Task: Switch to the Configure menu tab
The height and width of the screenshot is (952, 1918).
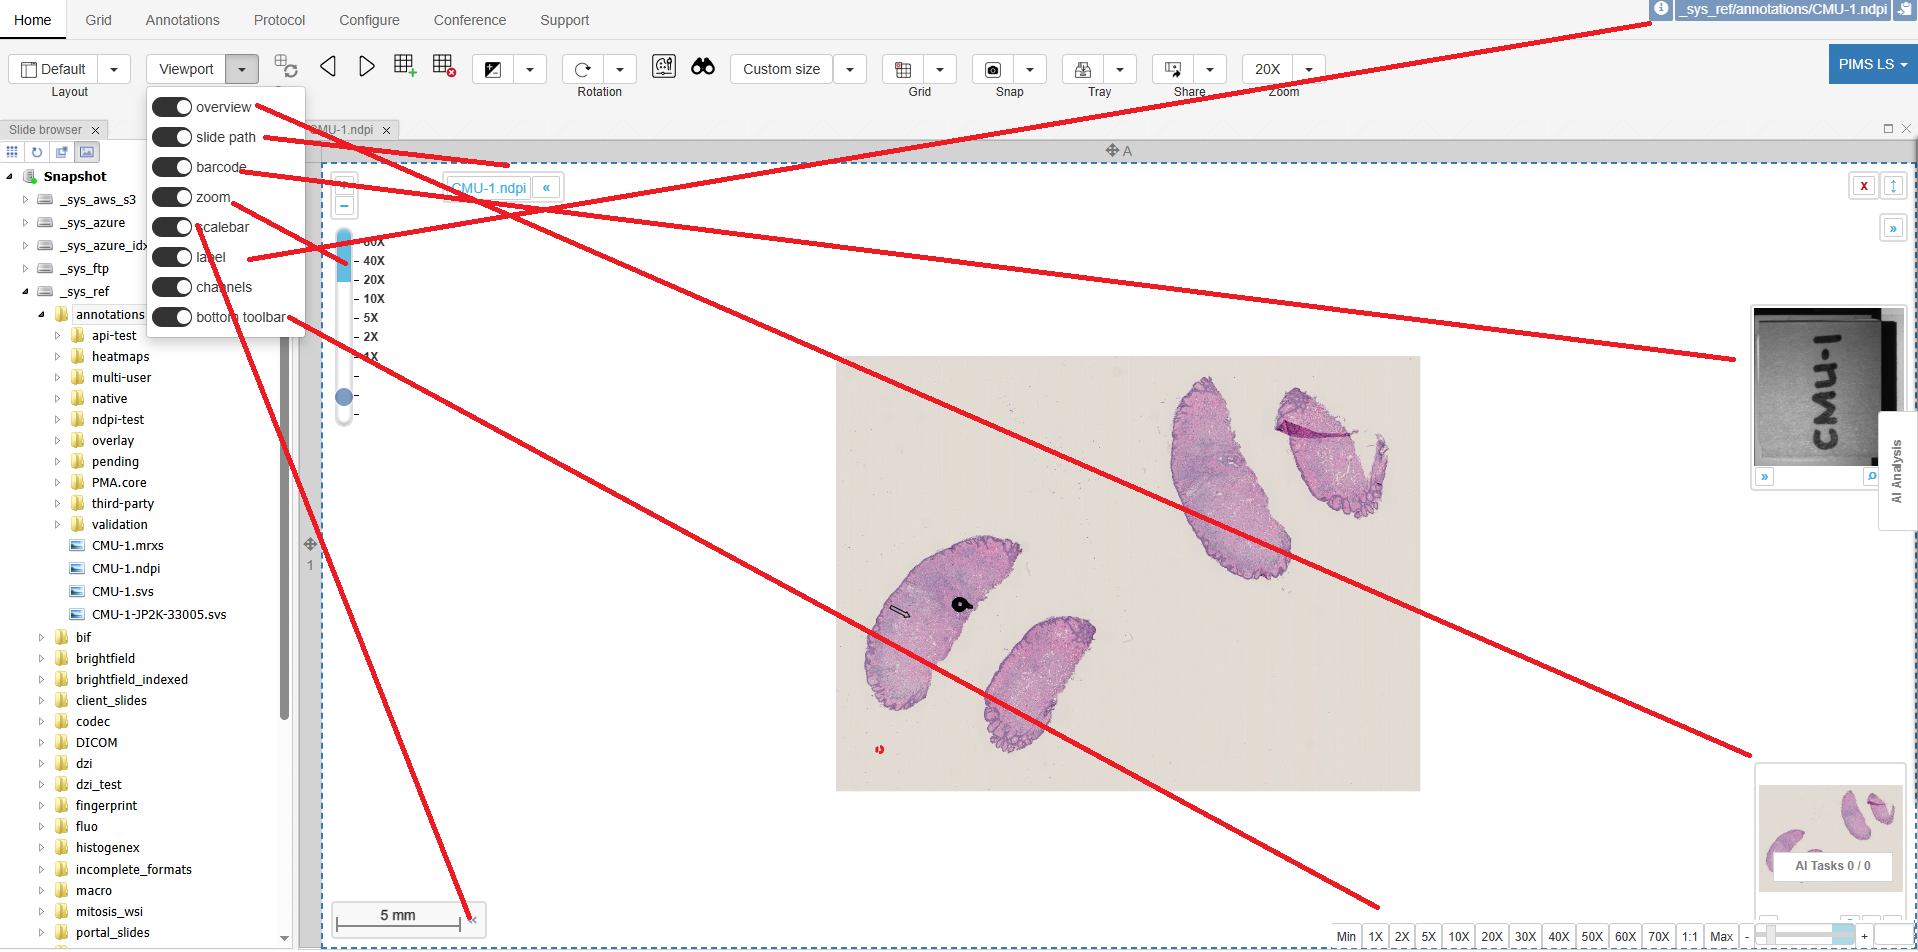Action: tap(369, 20)
